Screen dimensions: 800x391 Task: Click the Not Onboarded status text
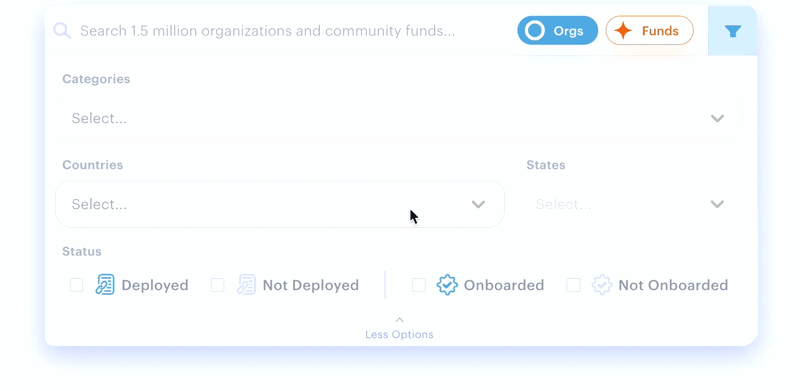click(x=673, y=285)
